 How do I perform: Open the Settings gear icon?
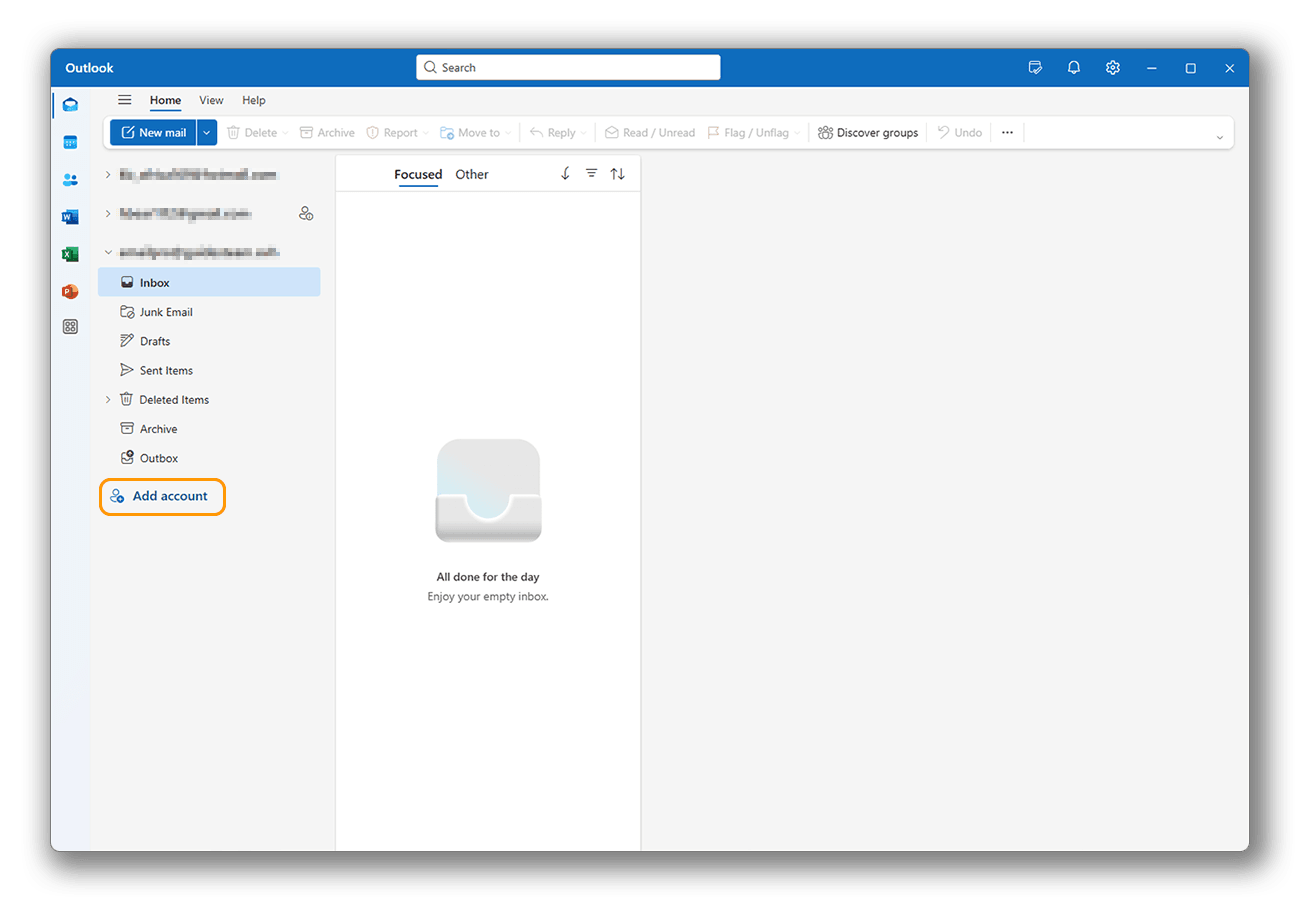pos(1113,68)
